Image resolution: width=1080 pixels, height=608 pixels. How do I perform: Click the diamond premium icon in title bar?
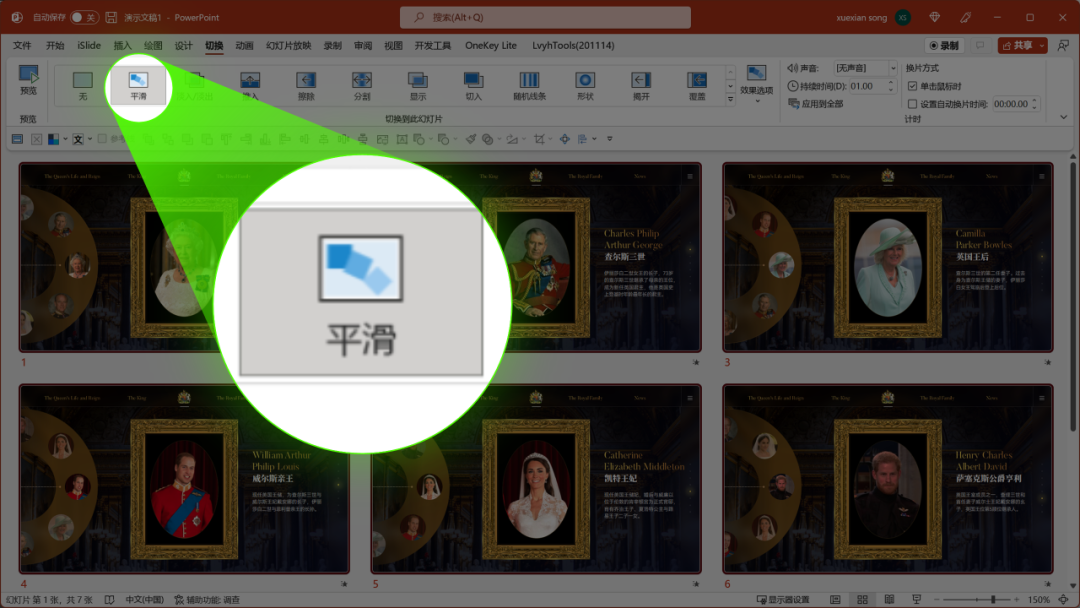pos(935,17)
